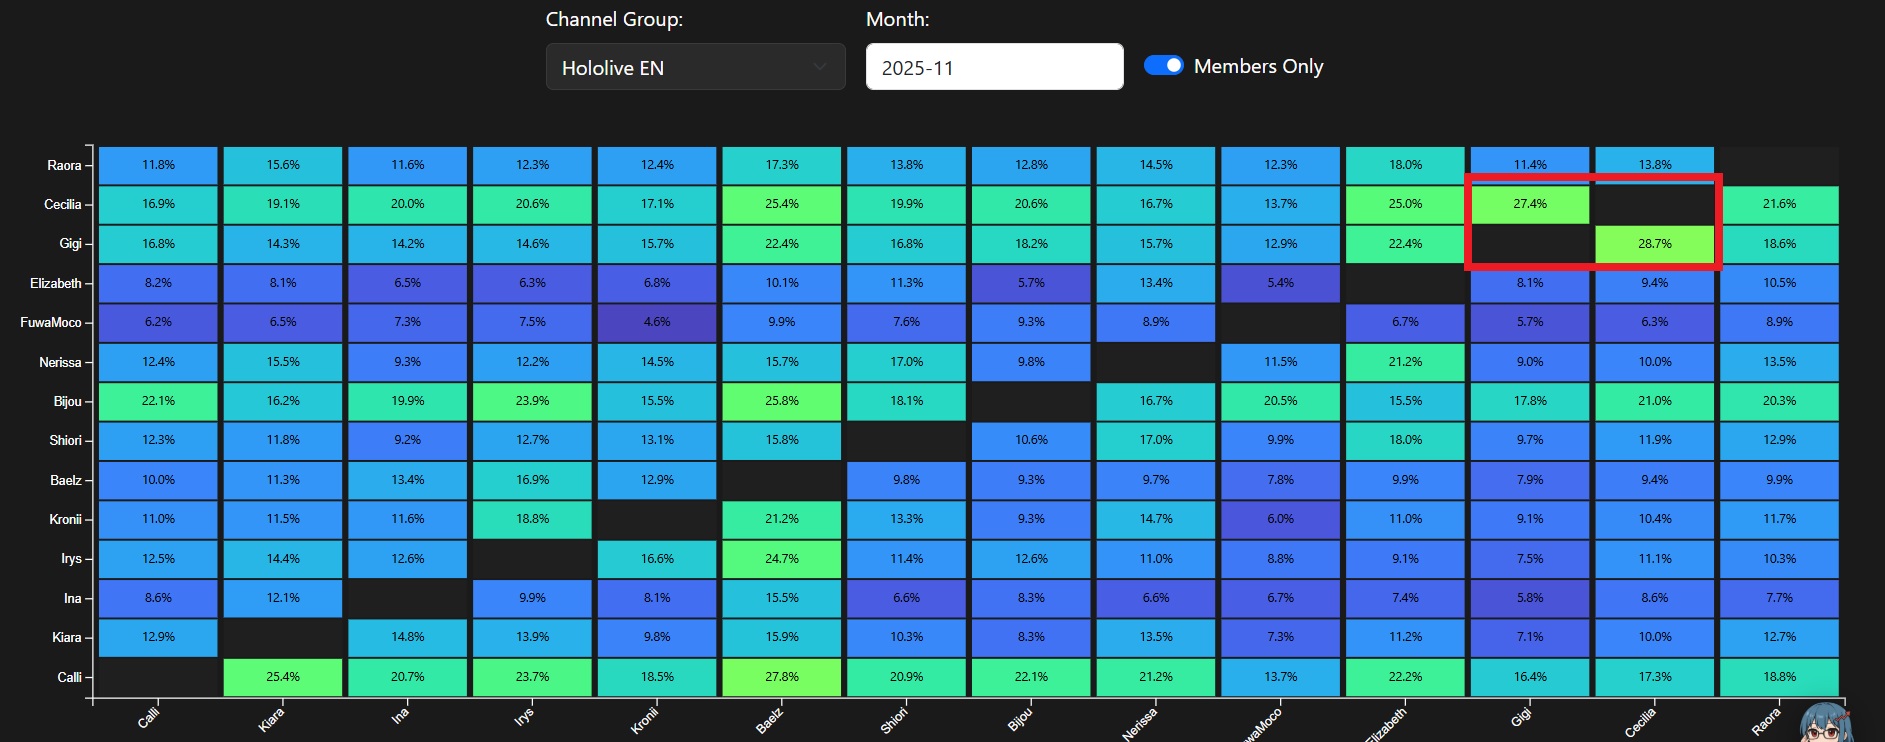Screen dimensions: 1885x742
Task: Click the Month field showing 2025-11
Action: tap(994, 67)
